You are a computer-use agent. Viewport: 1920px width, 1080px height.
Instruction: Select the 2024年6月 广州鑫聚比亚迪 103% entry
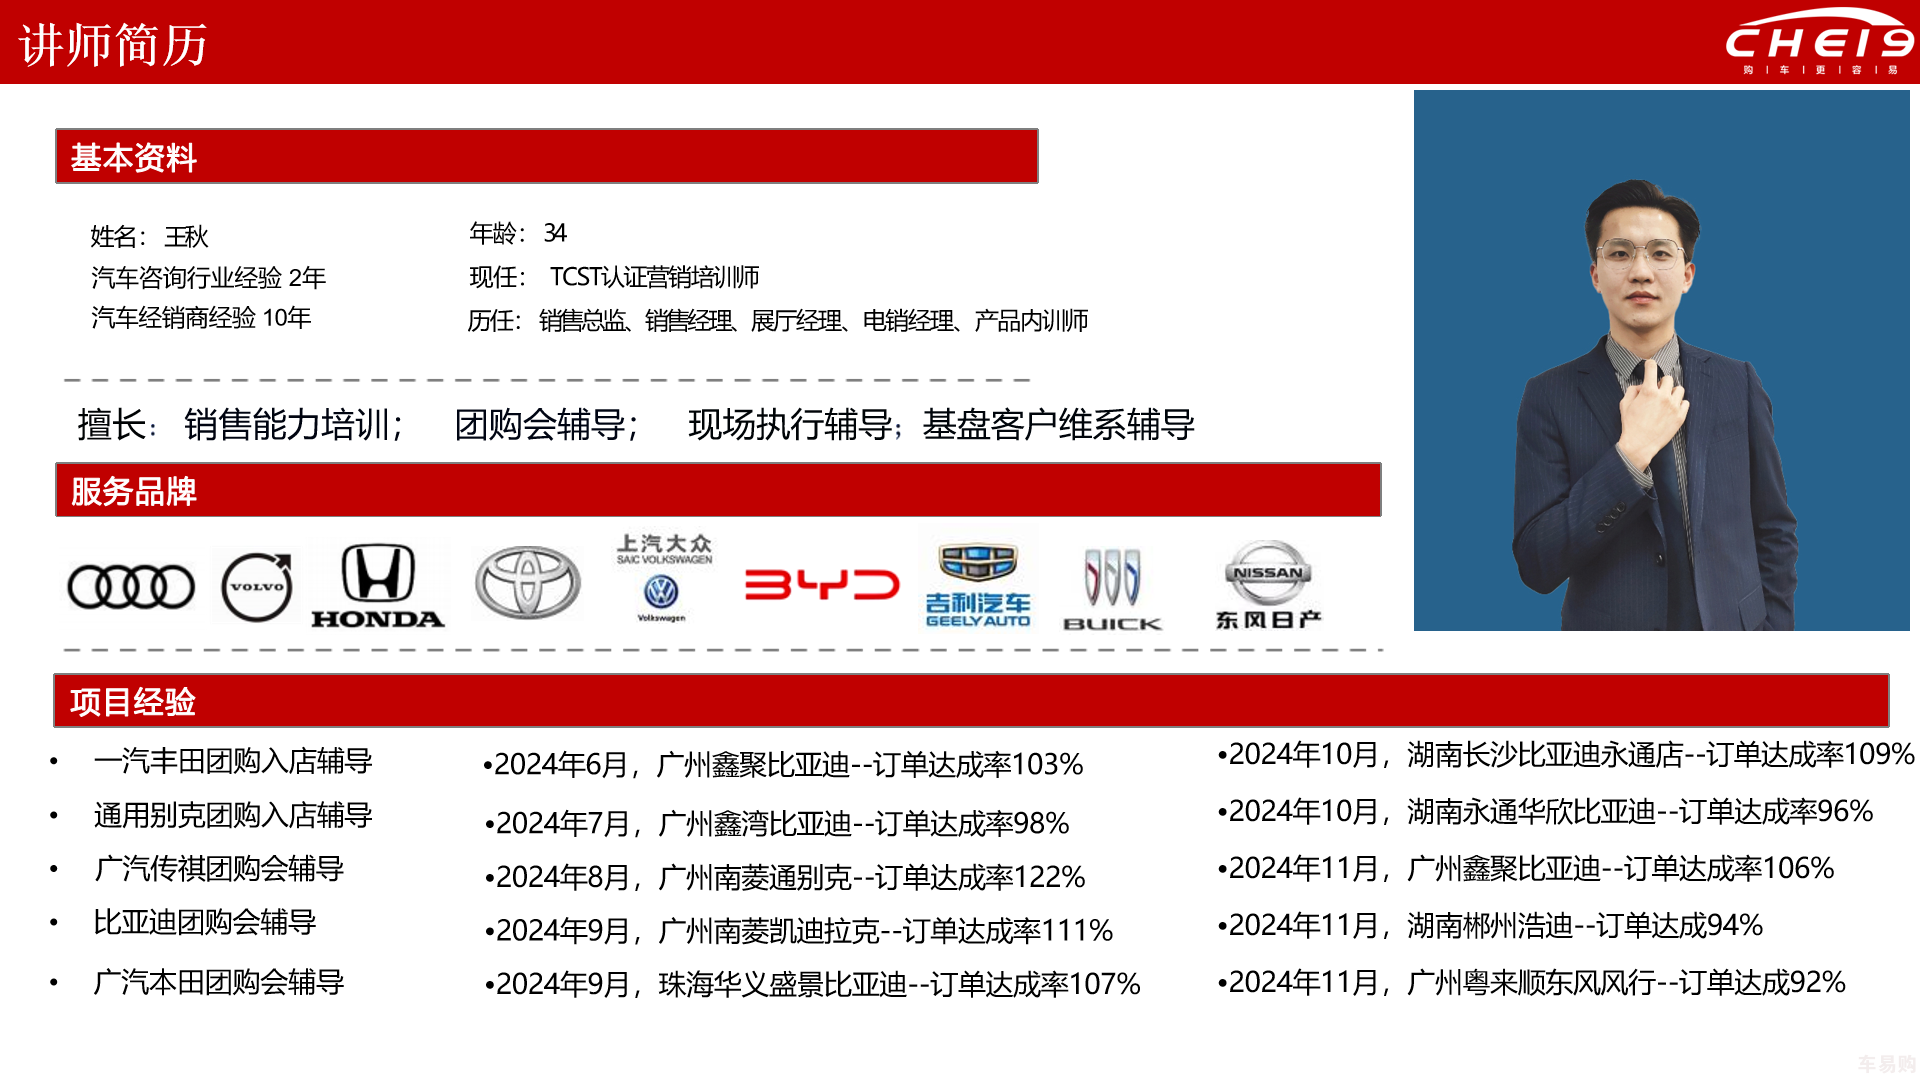(x=783, y=765)
